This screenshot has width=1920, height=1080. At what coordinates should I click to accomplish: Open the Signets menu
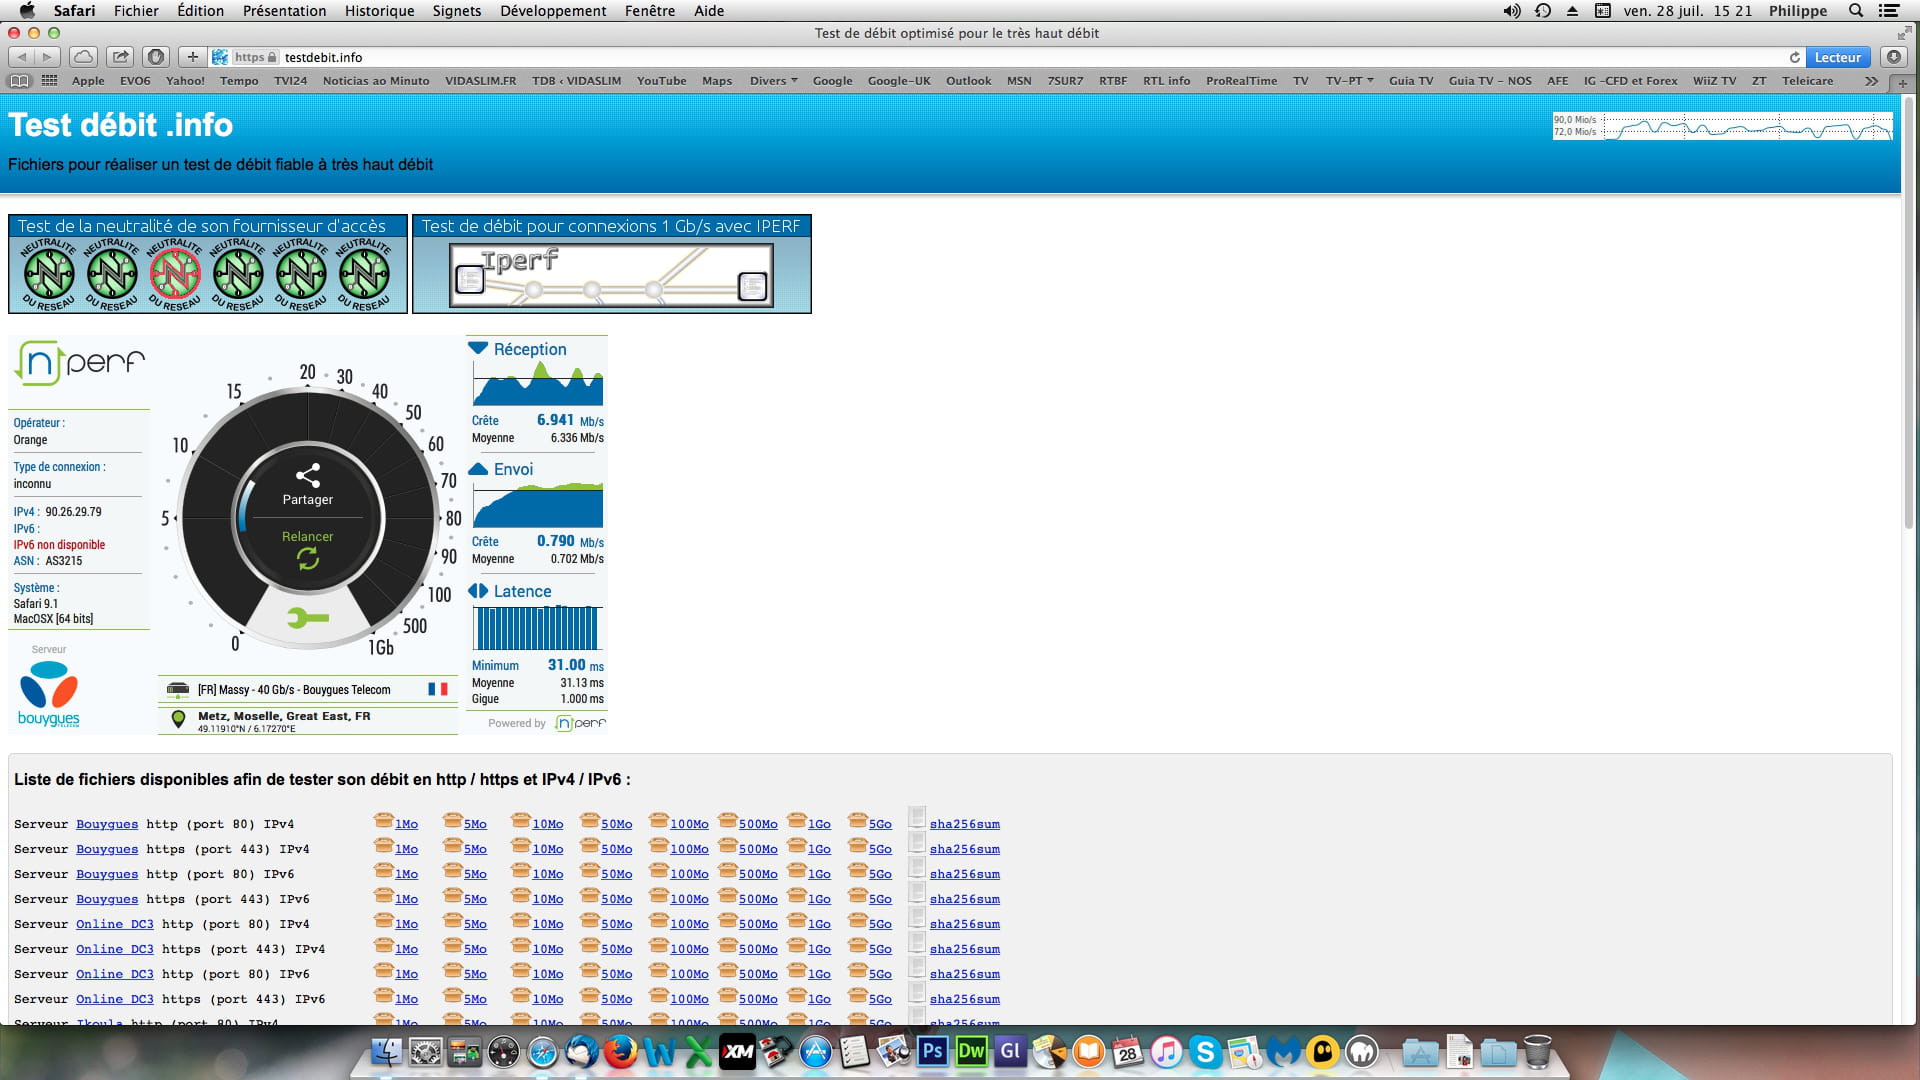point(457,11)
